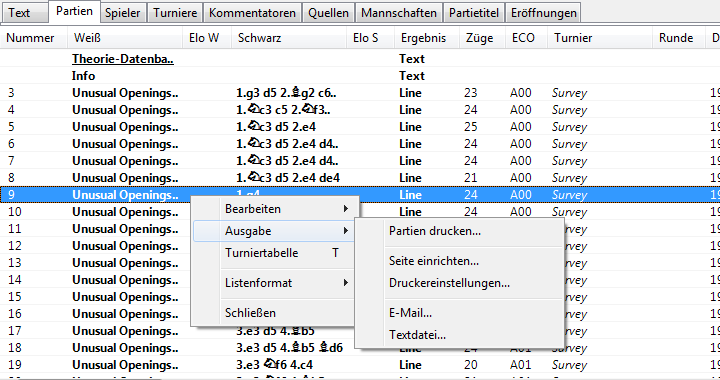The width and height of the screenshot is (720, 380).
Task: Select game row 7
Action: tap(360, 161)
